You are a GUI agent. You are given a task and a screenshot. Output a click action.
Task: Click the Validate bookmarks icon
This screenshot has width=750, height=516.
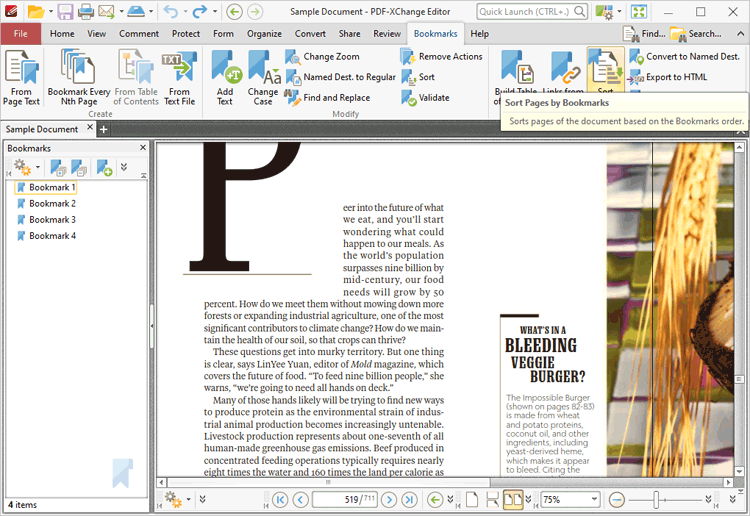point(427,98)
